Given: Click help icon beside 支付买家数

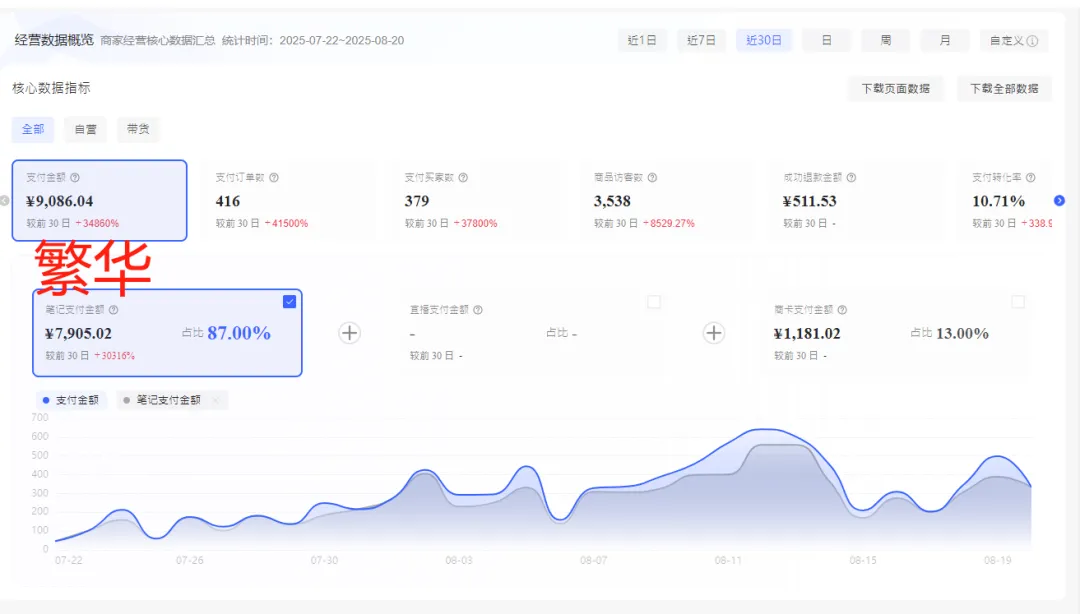Looking at the screenshot, I should tap(464, 178).
